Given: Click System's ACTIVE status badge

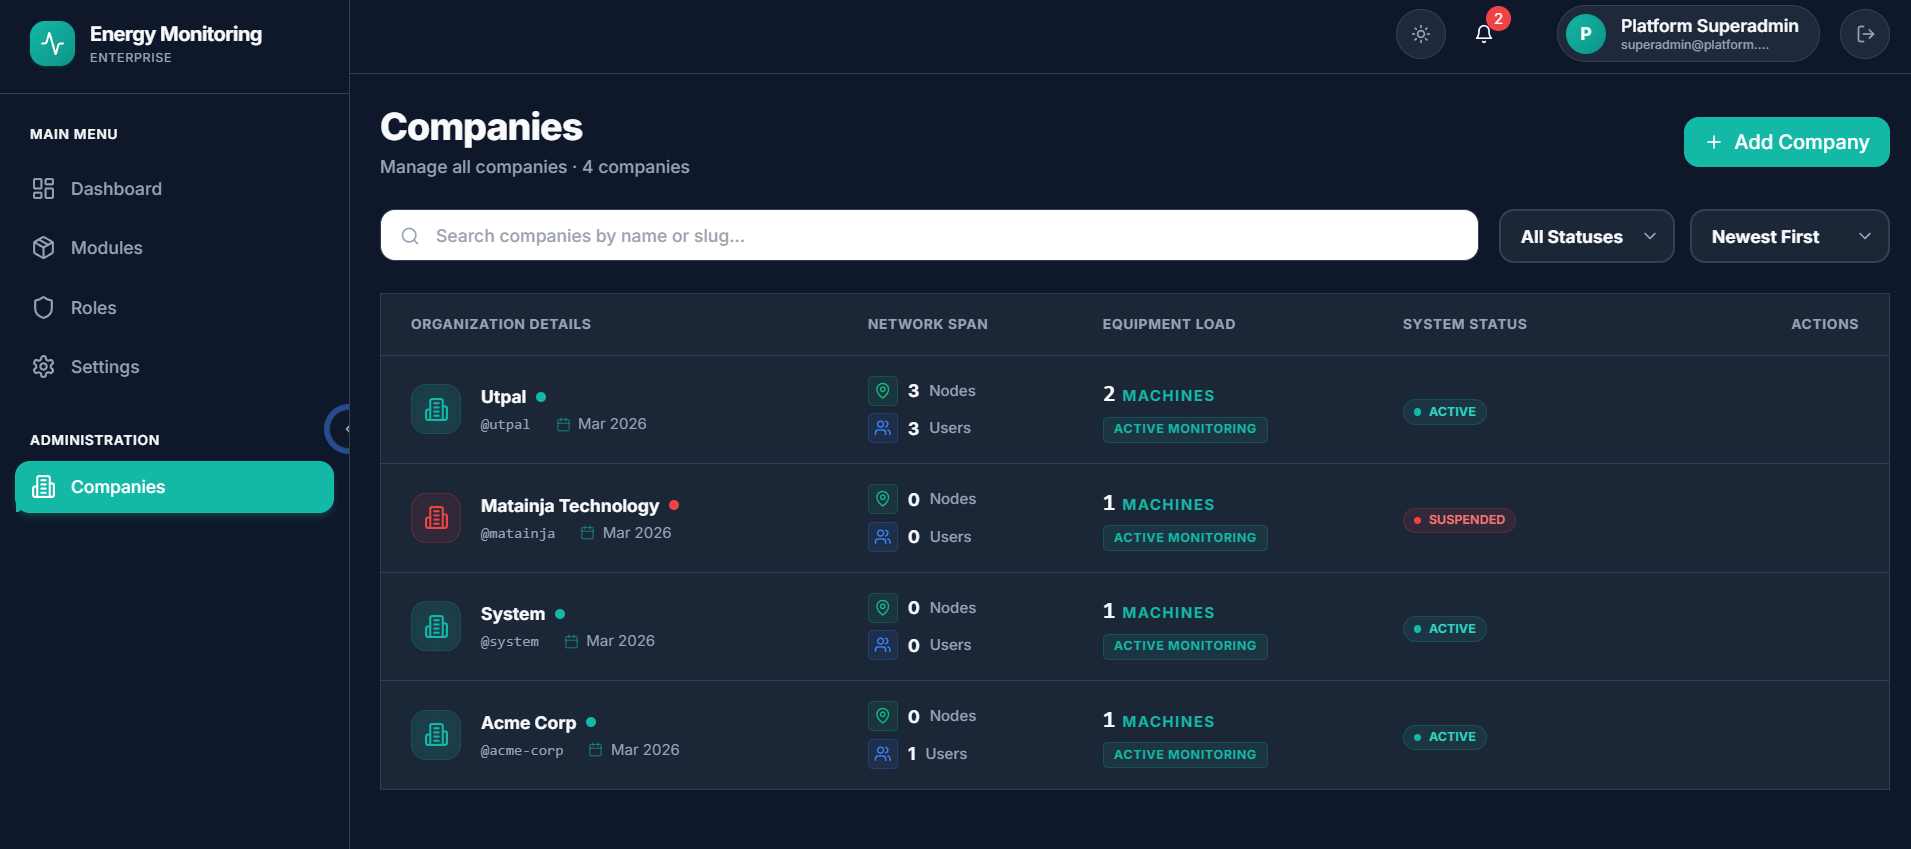Looking at the screenshot, I should click(x=1444, y=629).
